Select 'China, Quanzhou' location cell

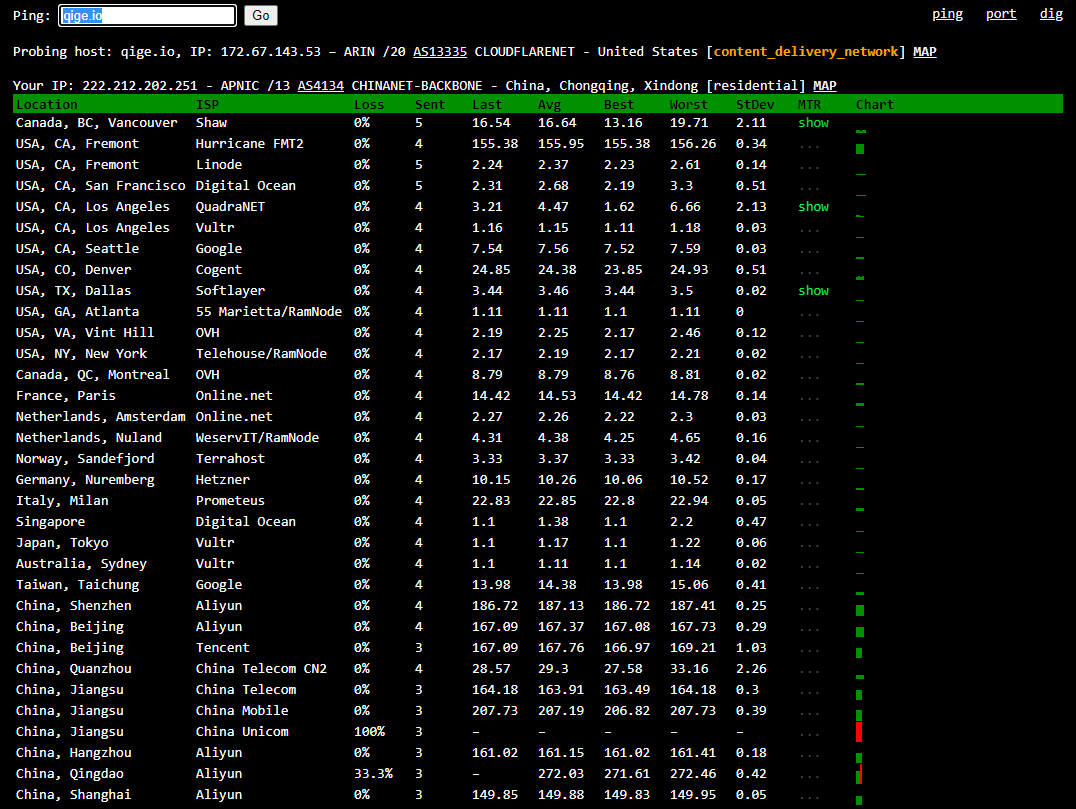73,669
